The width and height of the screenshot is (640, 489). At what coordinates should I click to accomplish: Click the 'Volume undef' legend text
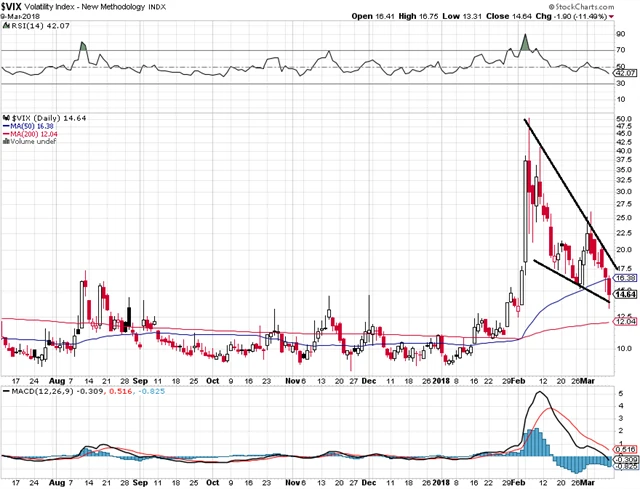click(33, 141)
